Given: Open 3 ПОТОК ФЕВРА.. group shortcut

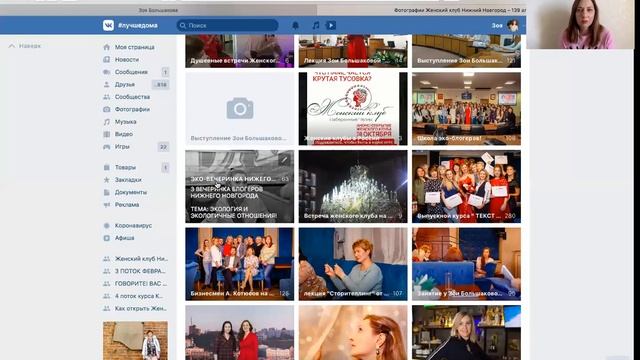Looking at the screenshot, I should (x=140, y=271).
